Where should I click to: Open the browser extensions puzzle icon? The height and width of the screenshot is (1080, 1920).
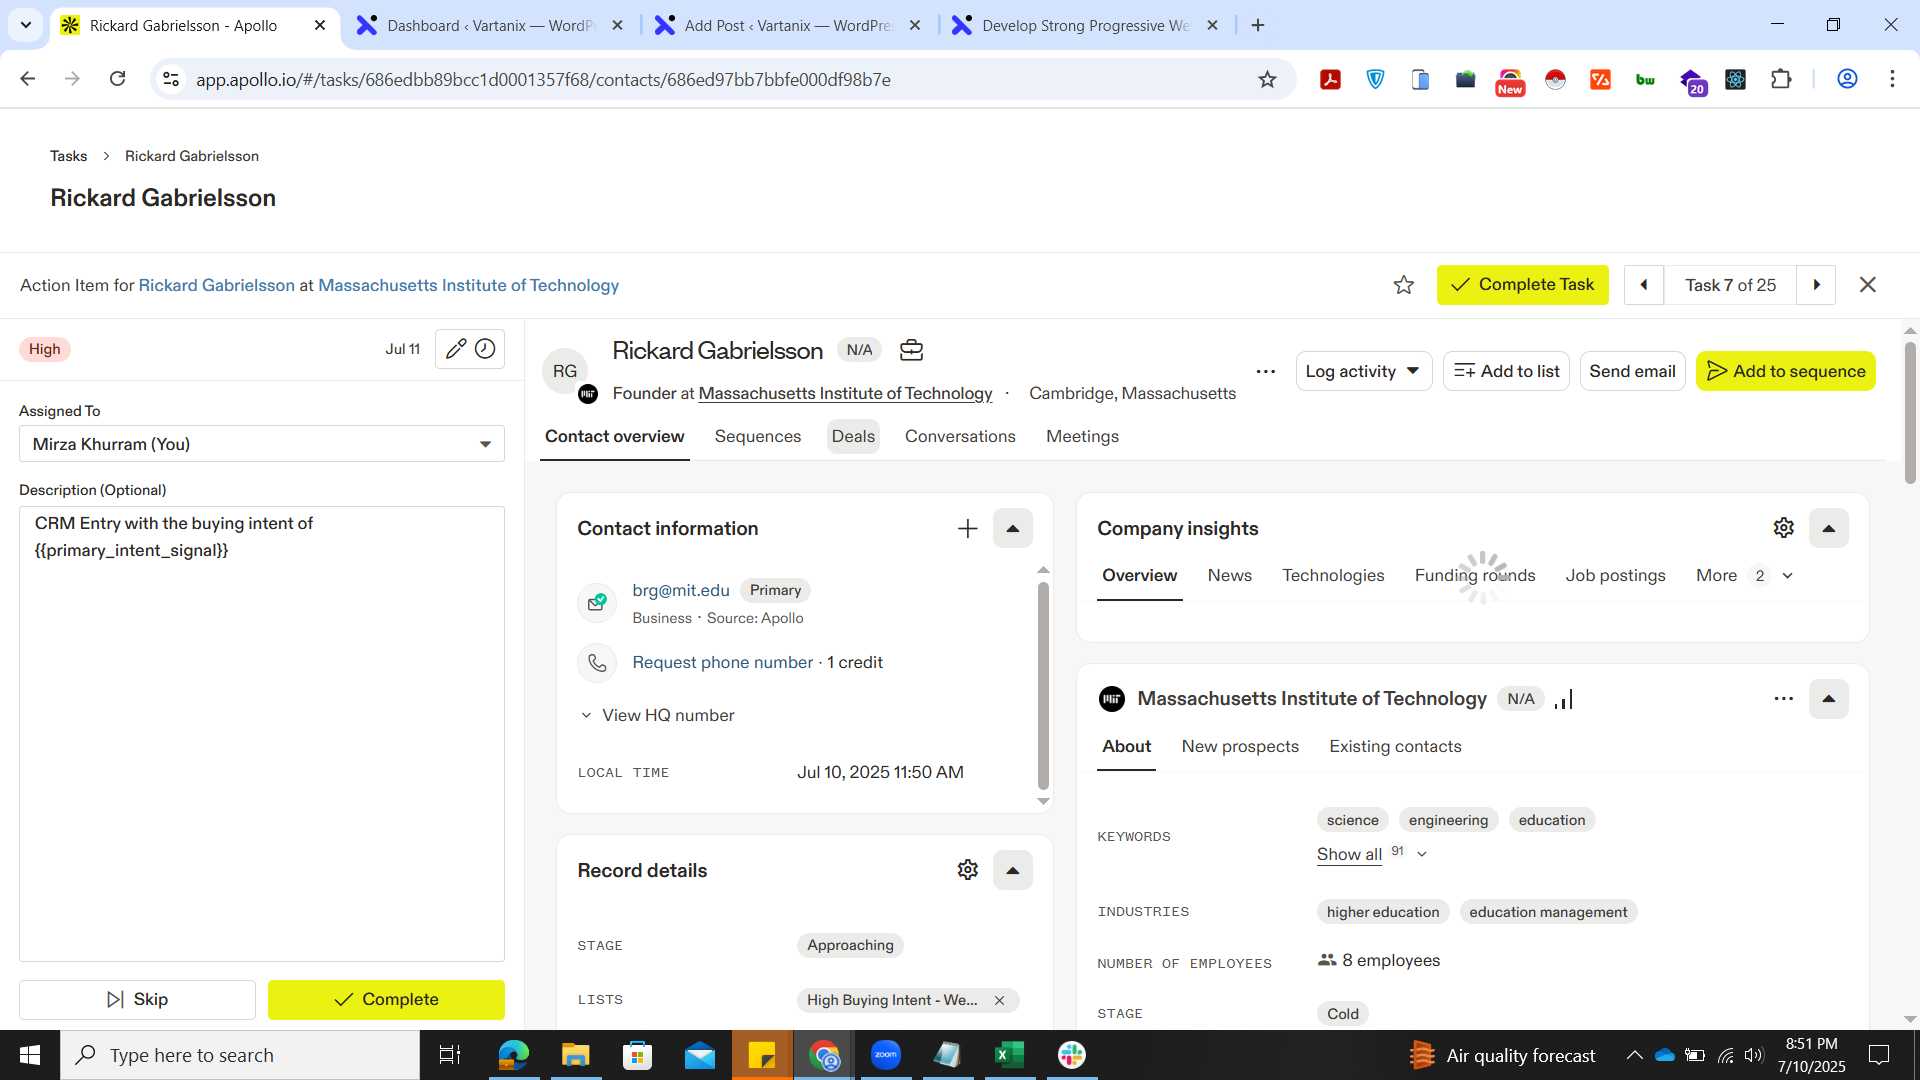pyautogui.click(x=1781, y=80)
